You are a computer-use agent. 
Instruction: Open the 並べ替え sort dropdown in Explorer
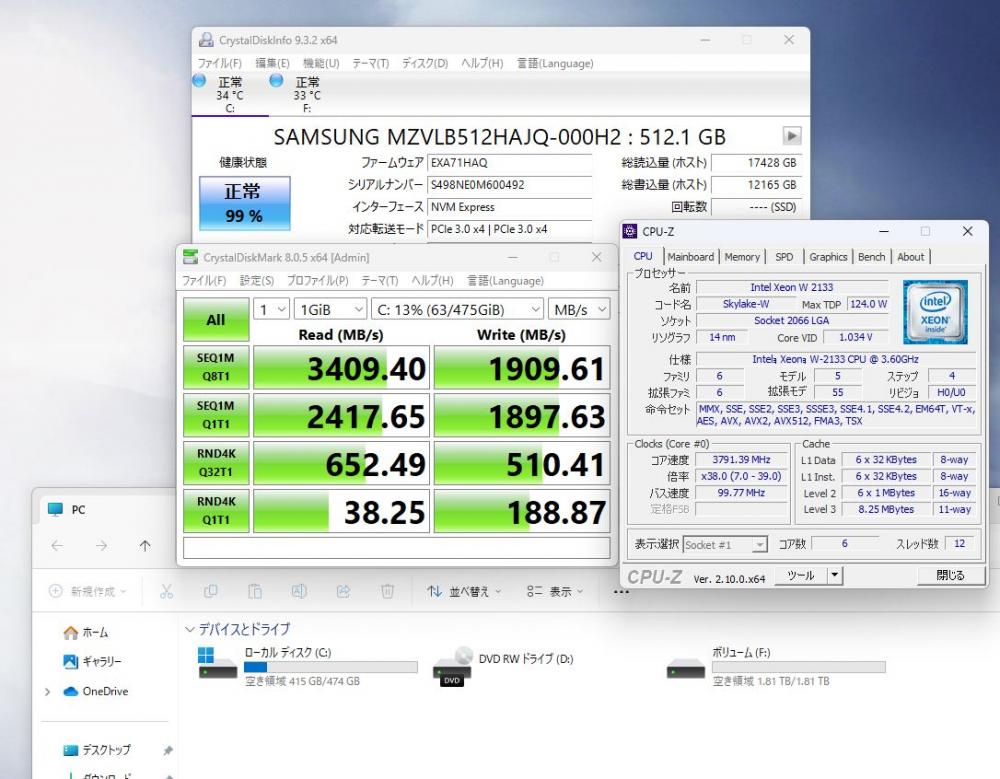(x=464, y=591)
